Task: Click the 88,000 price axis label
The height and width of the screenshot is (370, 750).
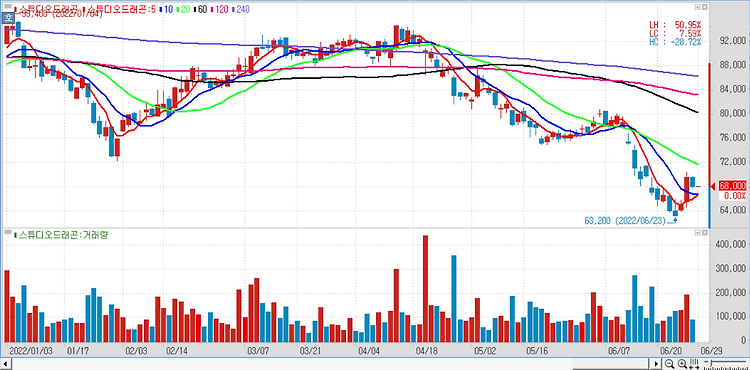Action: 732,65
